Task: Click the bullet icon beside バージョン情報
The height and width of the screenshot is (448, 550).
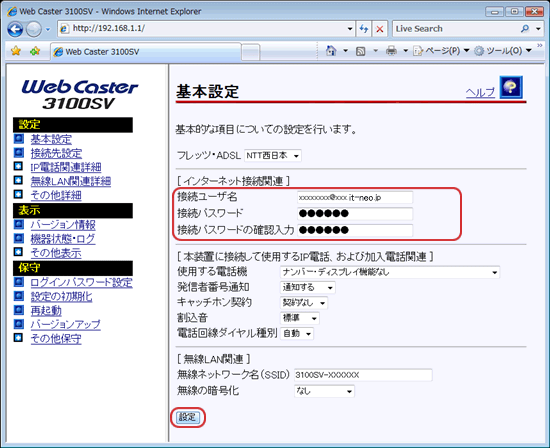Action: (19, 224)
